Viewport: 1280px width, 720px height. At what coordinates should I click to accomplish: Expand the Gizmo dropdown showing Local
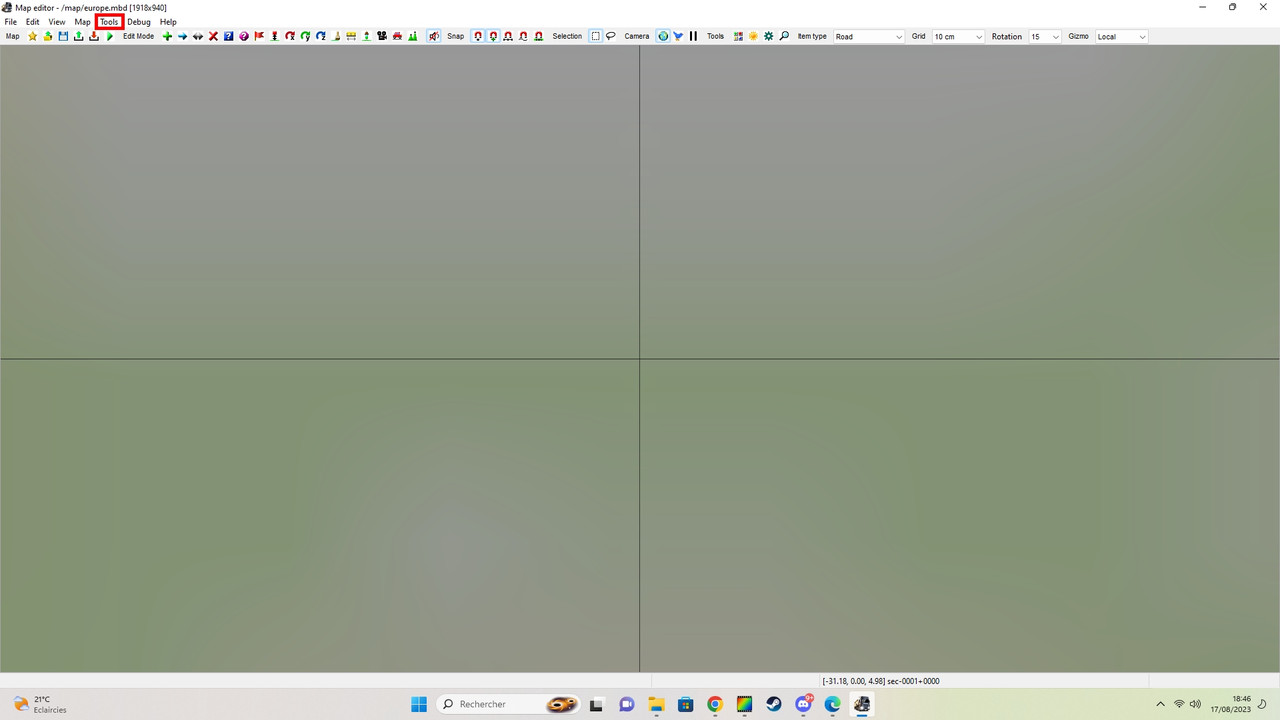pyautogui.click(x=1122, y=36)
